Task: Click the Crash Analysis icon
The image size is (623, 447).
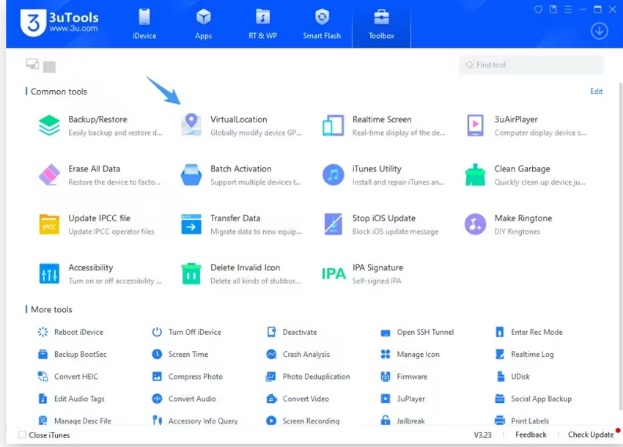Action: coord(271,354)
